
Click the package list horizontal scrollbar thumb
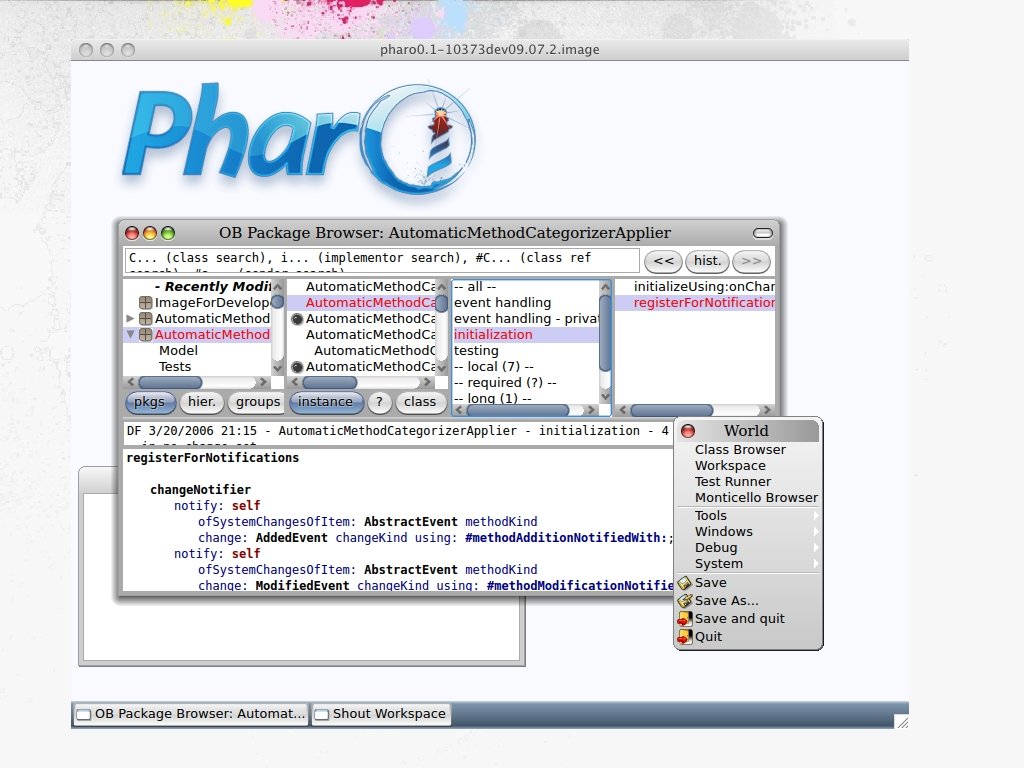pos(171,382)
